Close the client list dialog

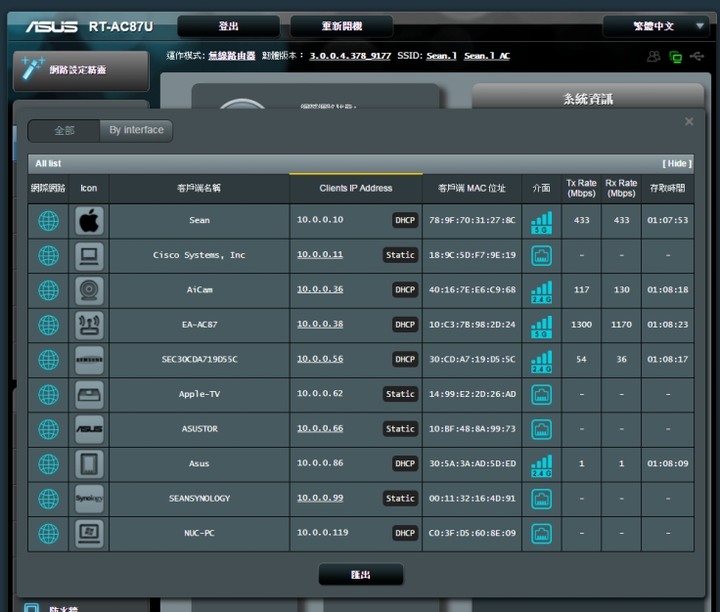(689, 122)
